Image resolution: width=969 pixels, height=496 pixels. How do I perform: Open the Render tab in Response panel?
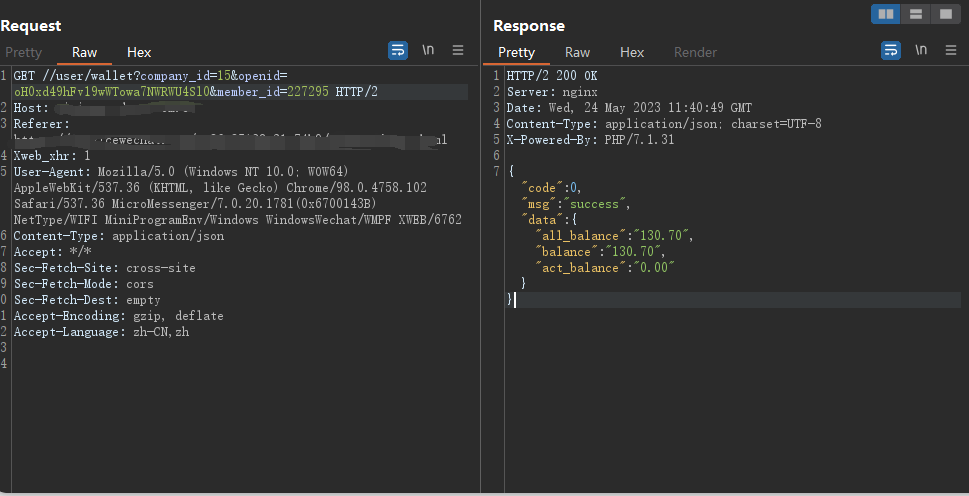695,52
